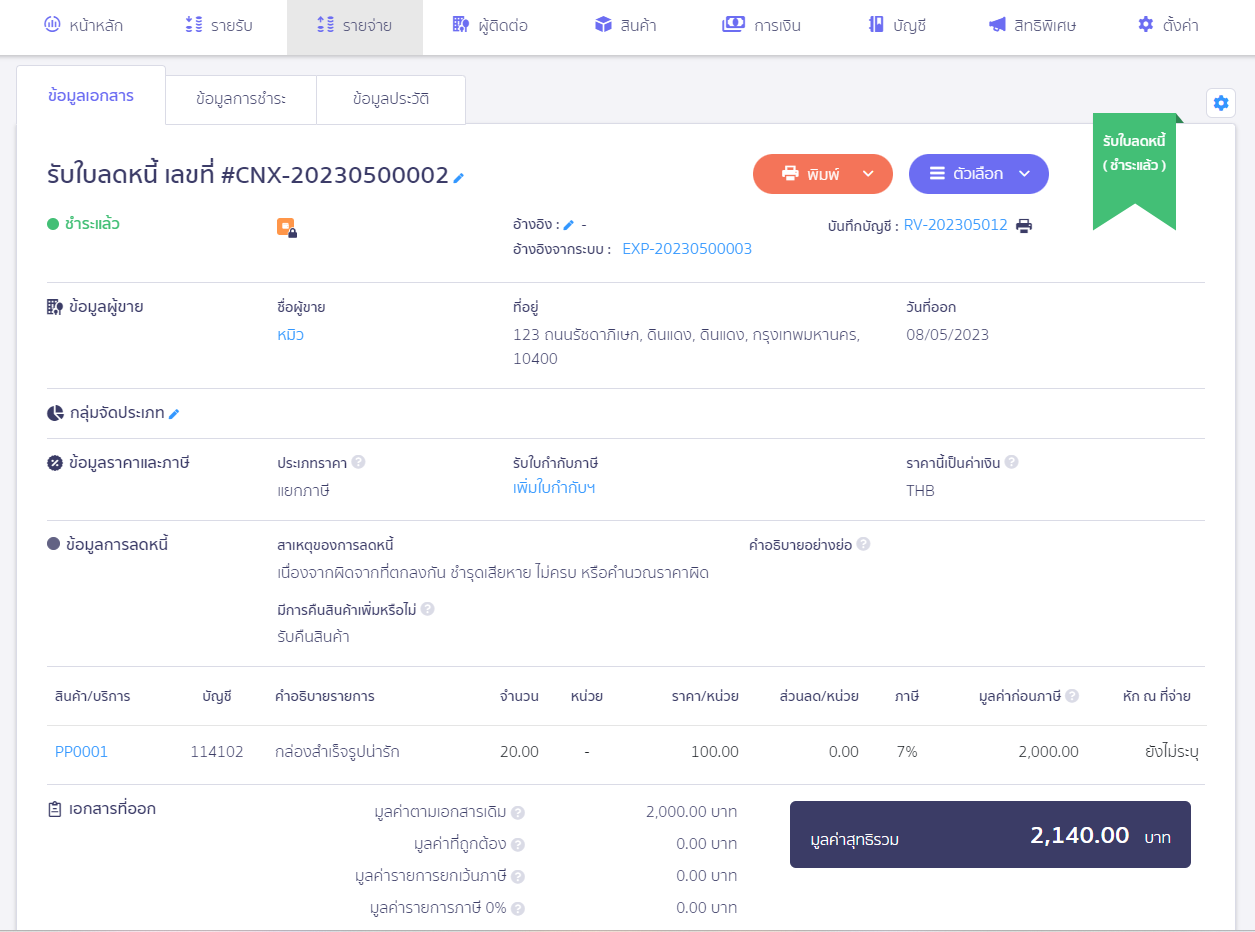
Task: Click description กล่องสำเร็จรูปน่ารัก
Action: coord(337,752)
